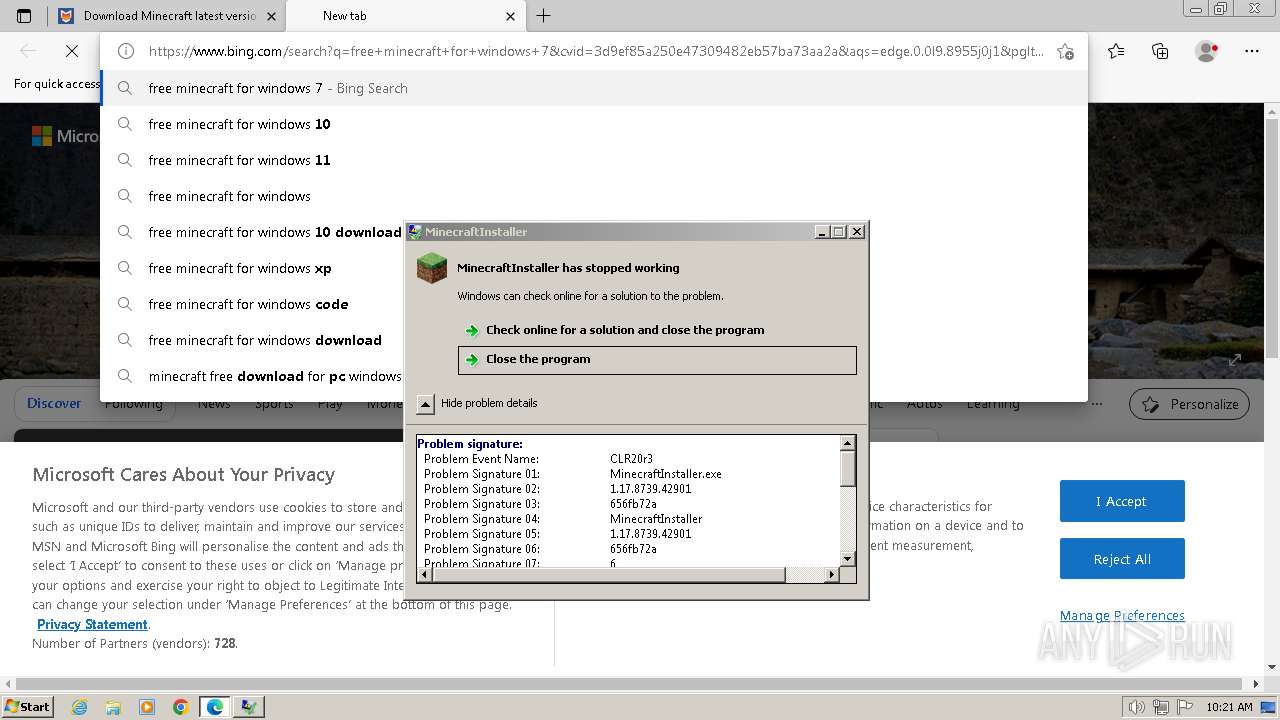Expand the background image on New tab page
1280x720 pixels.
pos(1235,359)
